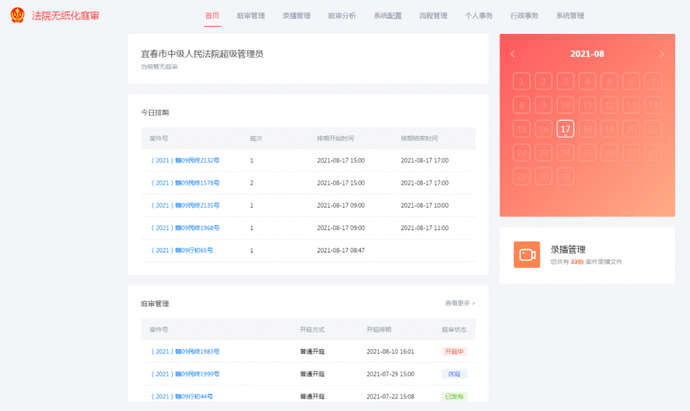Select day 10 in the calendar
Image resolution: width=690 pixels, height=411 pixels.
point(565,105)
